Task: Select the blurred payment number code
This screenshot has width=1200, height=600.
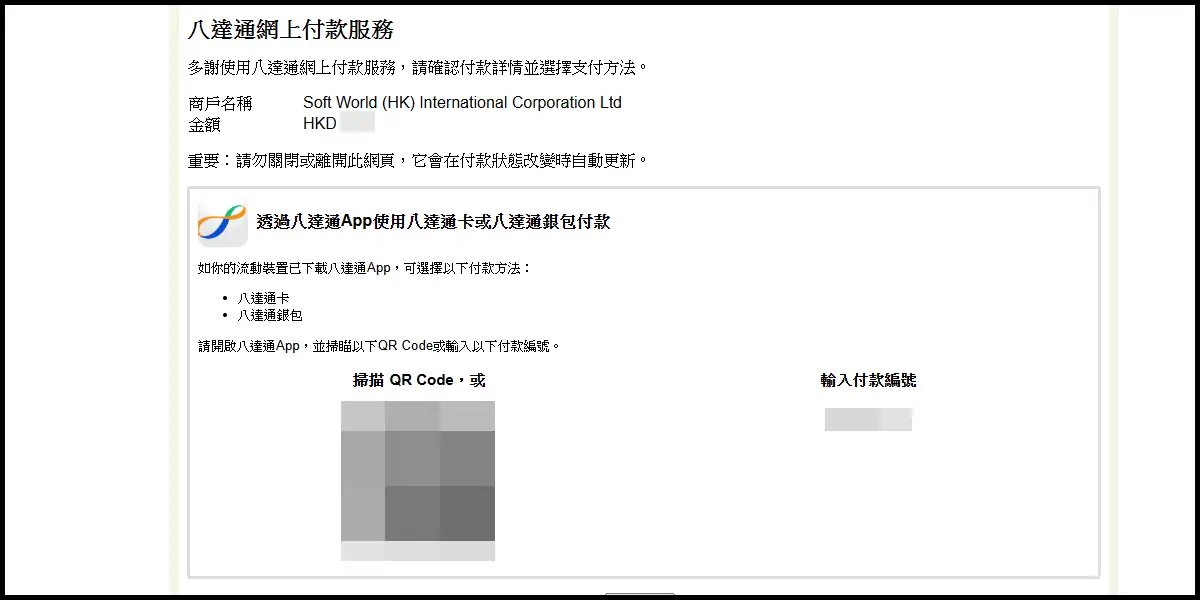Action: pos(868,419)
